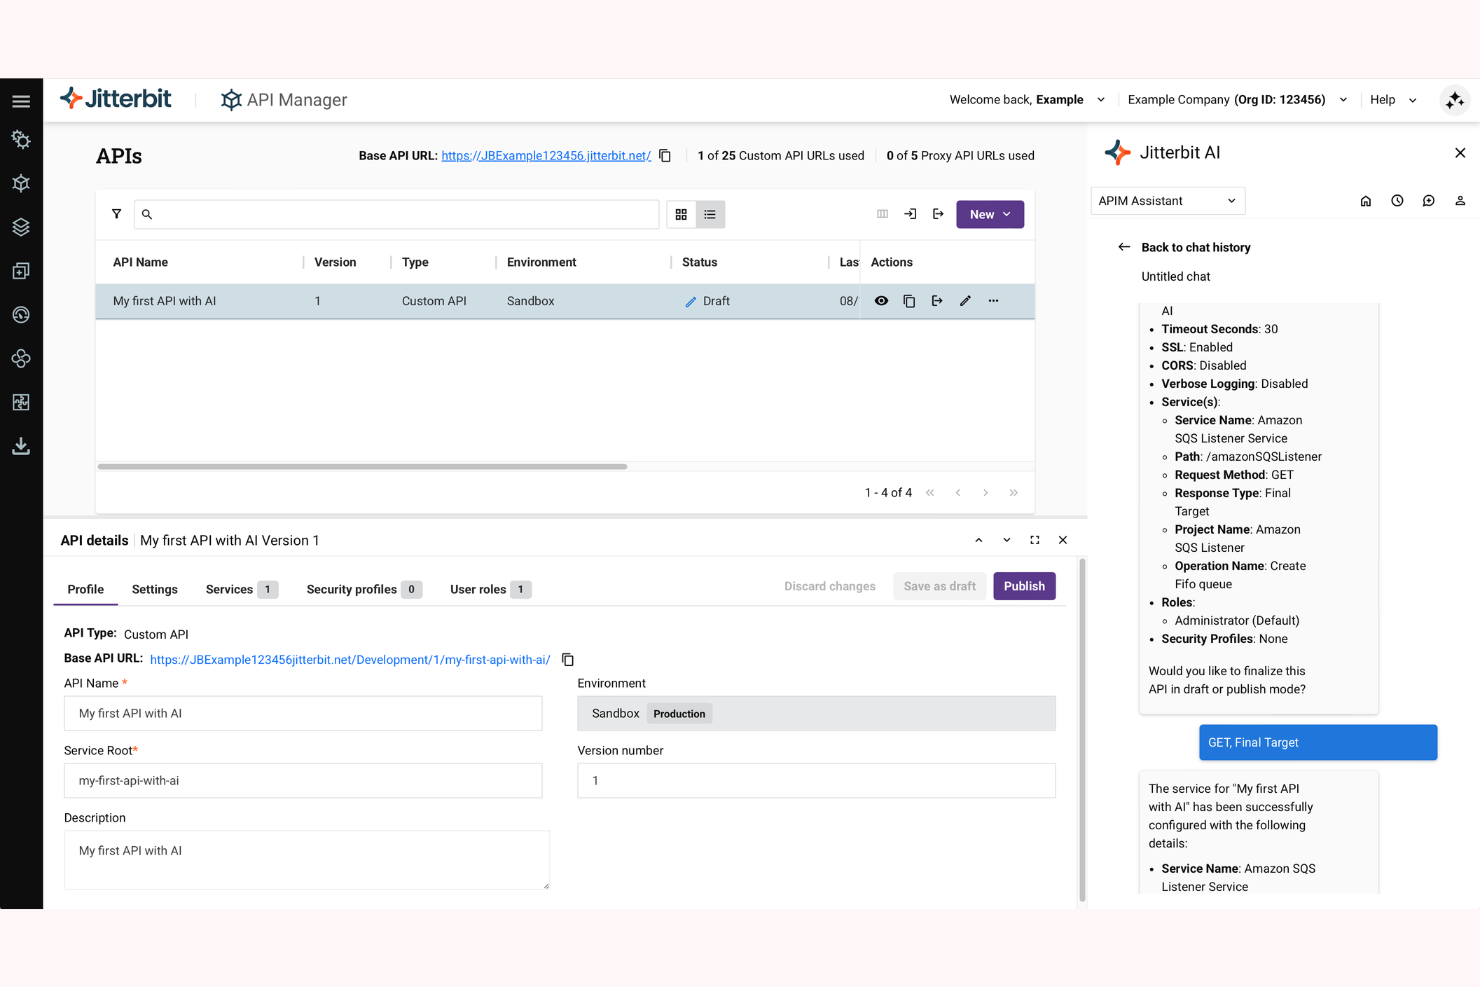Viewport: 1480px width, 987px height.
Task: Clone My first API with AI row
Action: (x=909, y=301)
